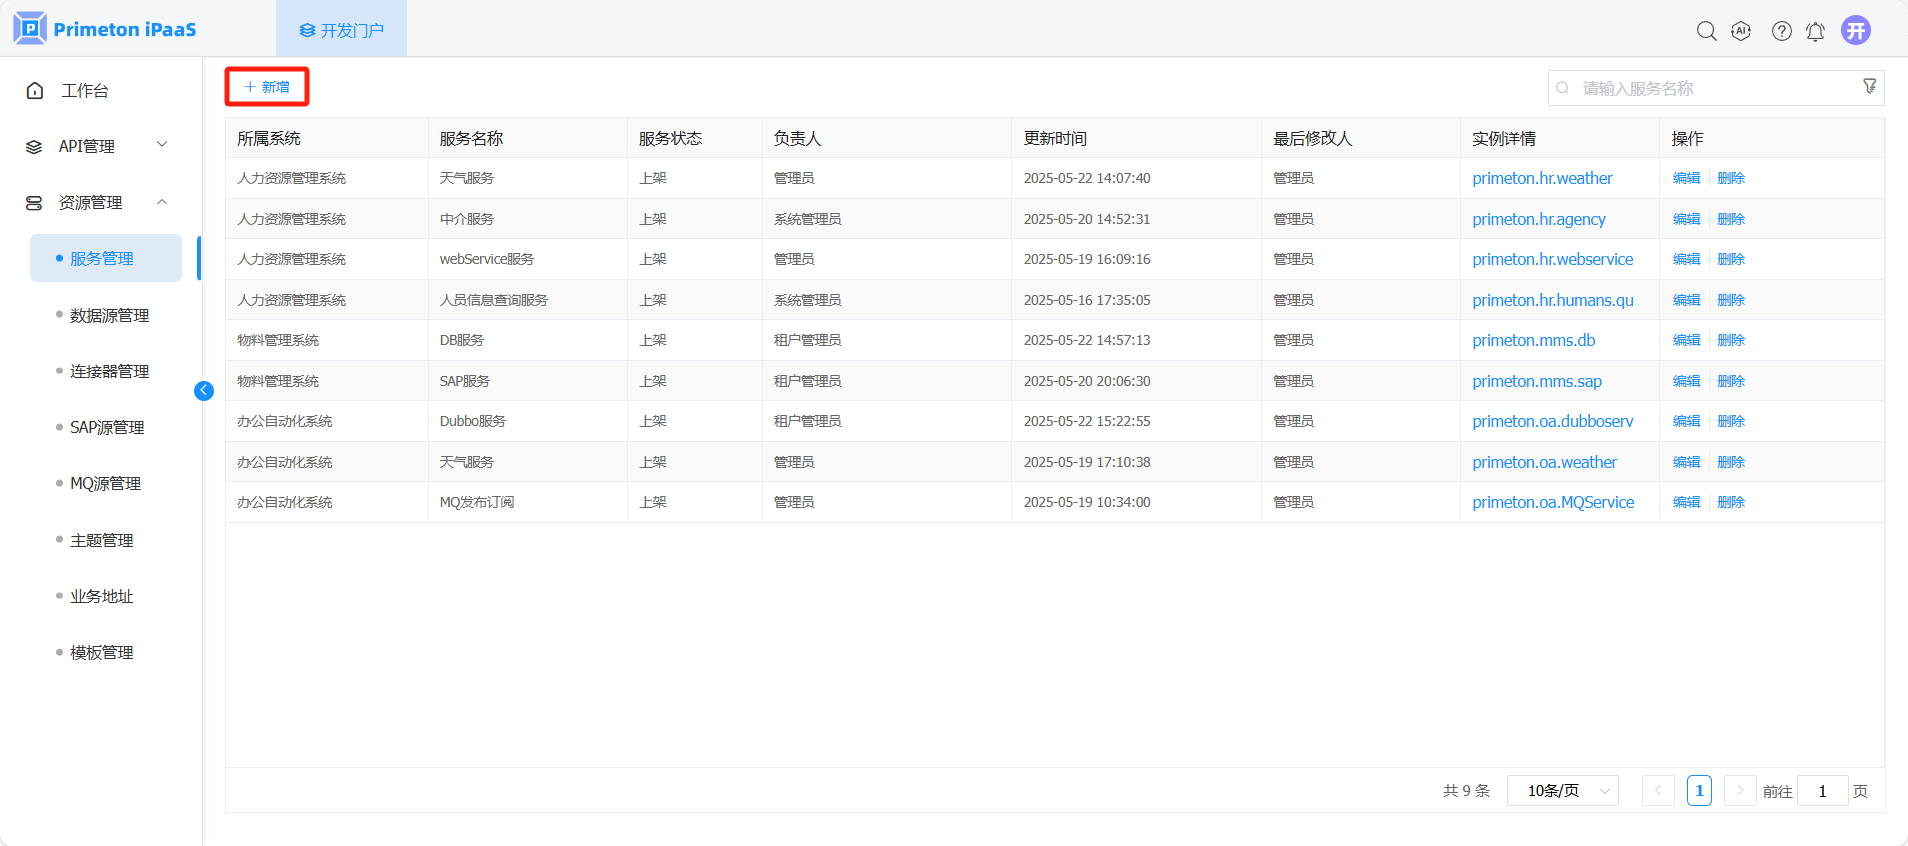Image resolution: width=1908 pixels, height=846 pixels.
Task: Open 连接器管理 from the sidebar
Action: pyautogui.click(x=109, y=371)
